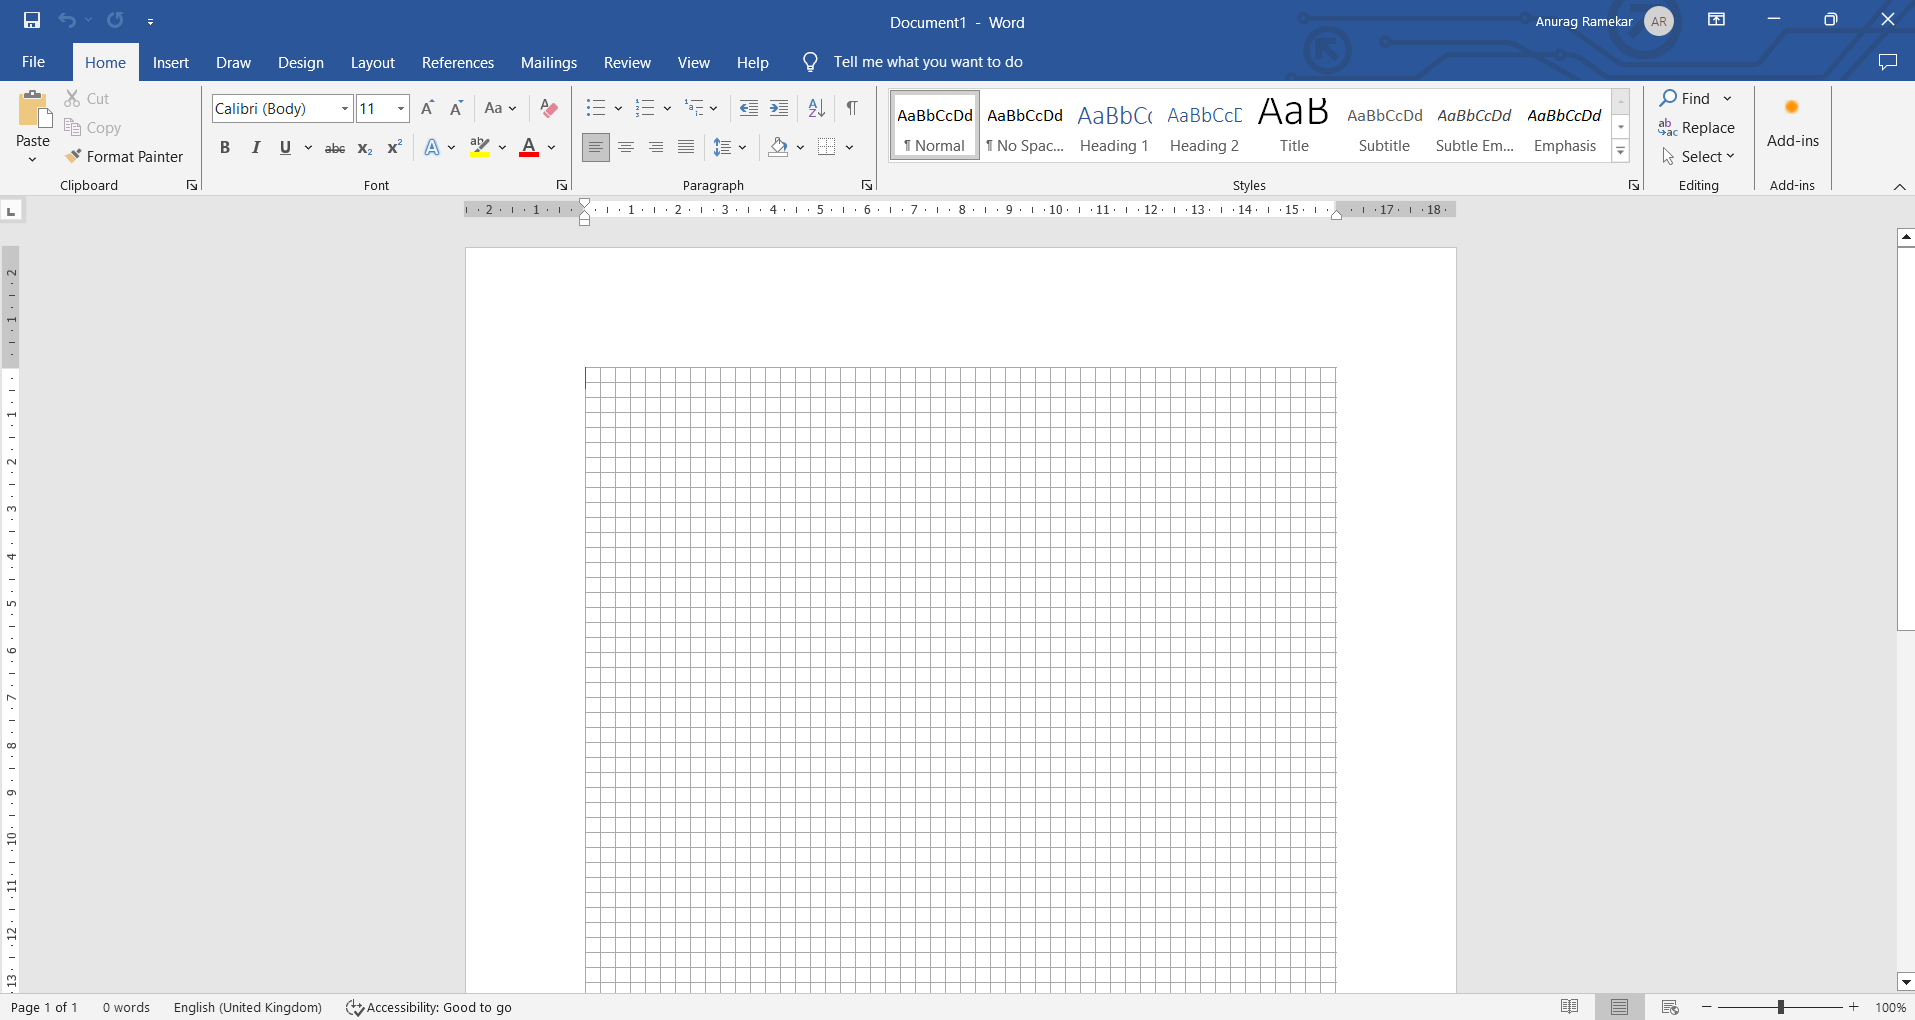Screen dimensions: 1915x1020
Task: Switch to the View tab
Action: (693, 62)
